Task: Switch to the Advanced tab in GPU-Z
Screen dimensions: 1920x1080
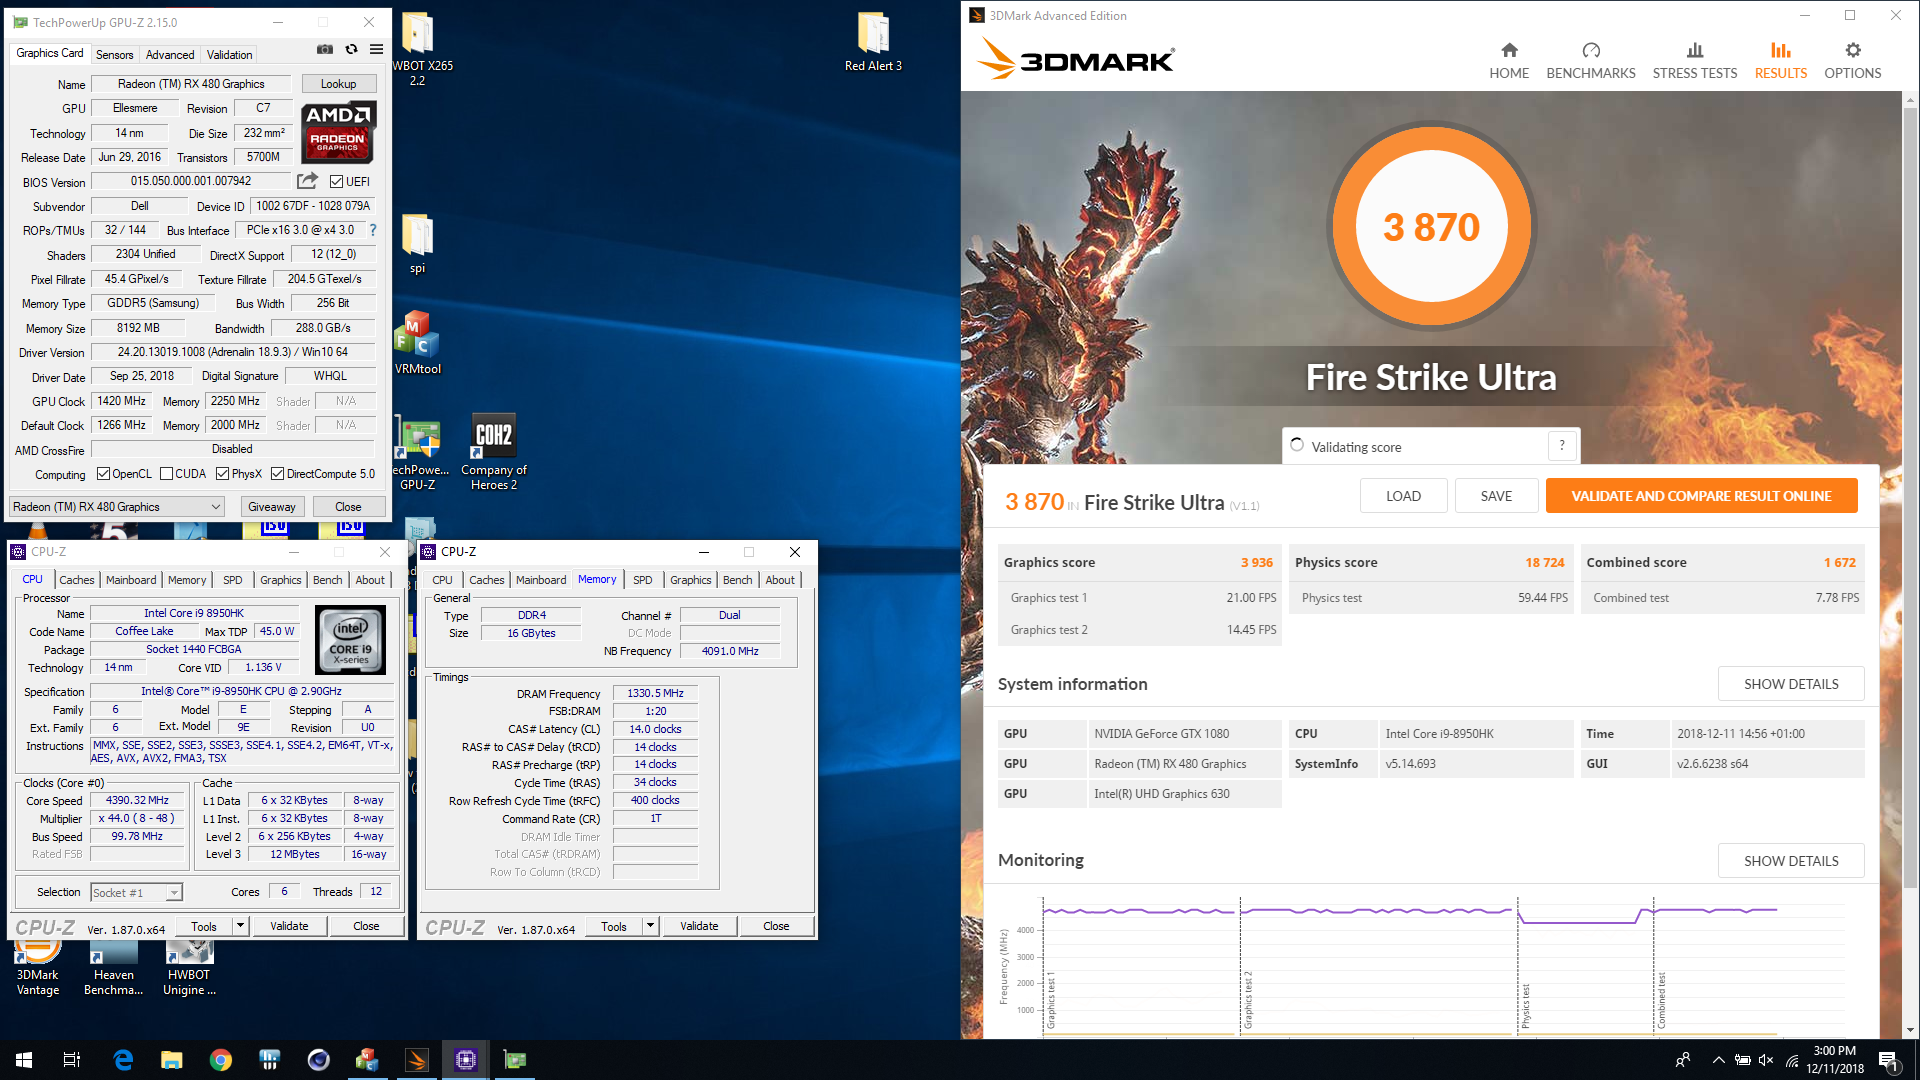Action: 170,55
